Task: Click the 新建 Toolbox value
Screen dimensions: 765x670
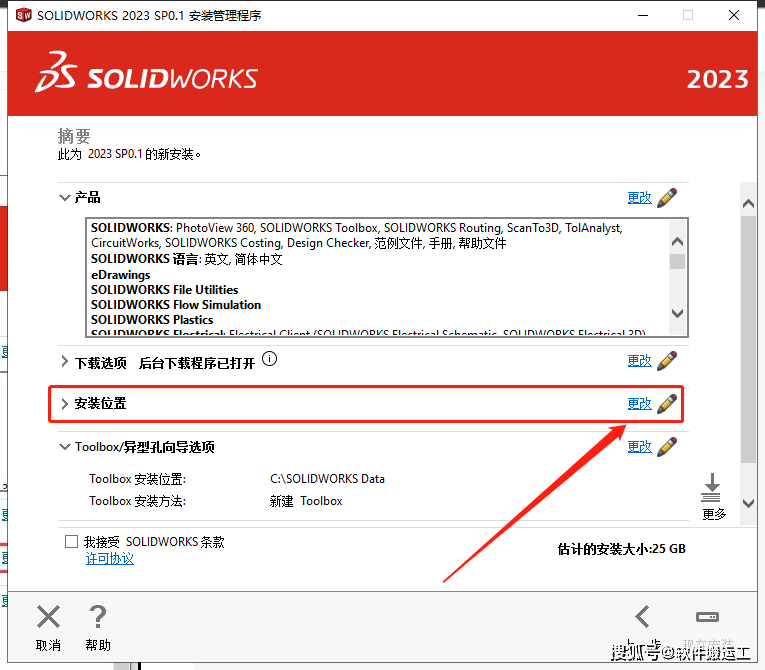Action: (x=306, y=501)
